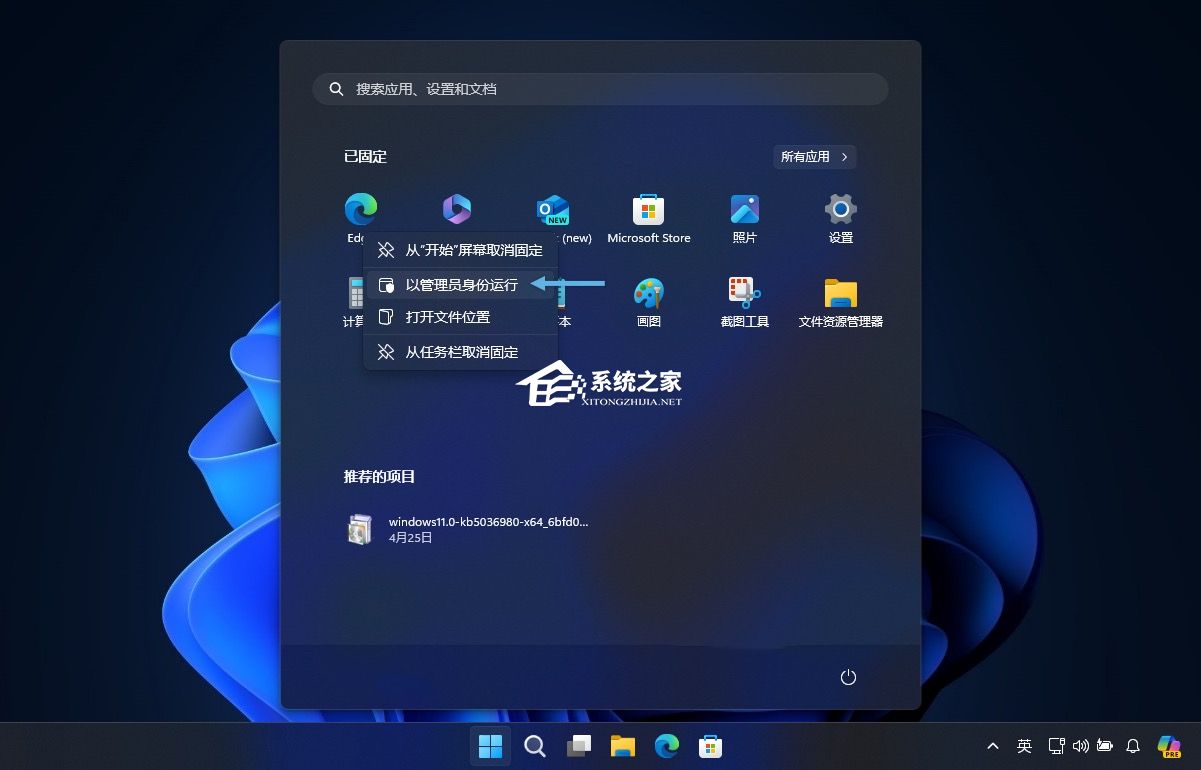Screen dimensions: 1201x770
Task: Expand hidden system tray icons chevron
Action: [992, 746]
